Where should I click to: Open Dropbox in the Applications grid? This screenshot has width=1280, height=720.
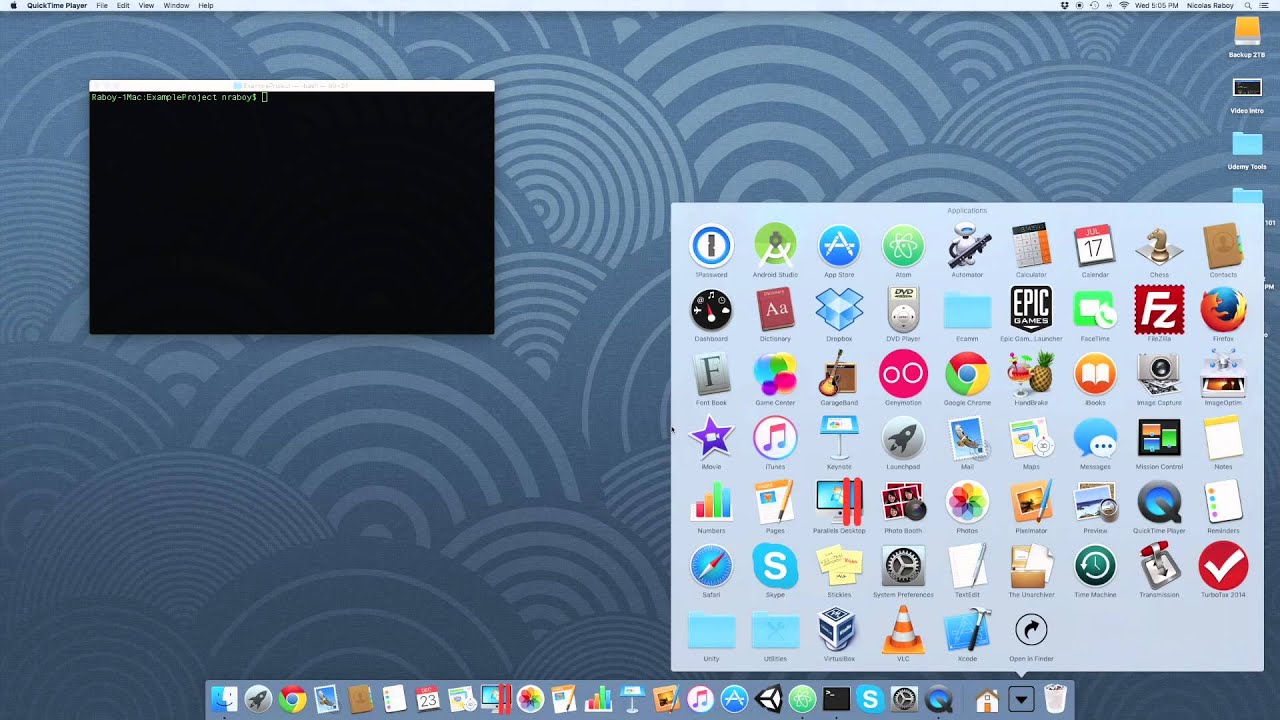pos(839,310)
